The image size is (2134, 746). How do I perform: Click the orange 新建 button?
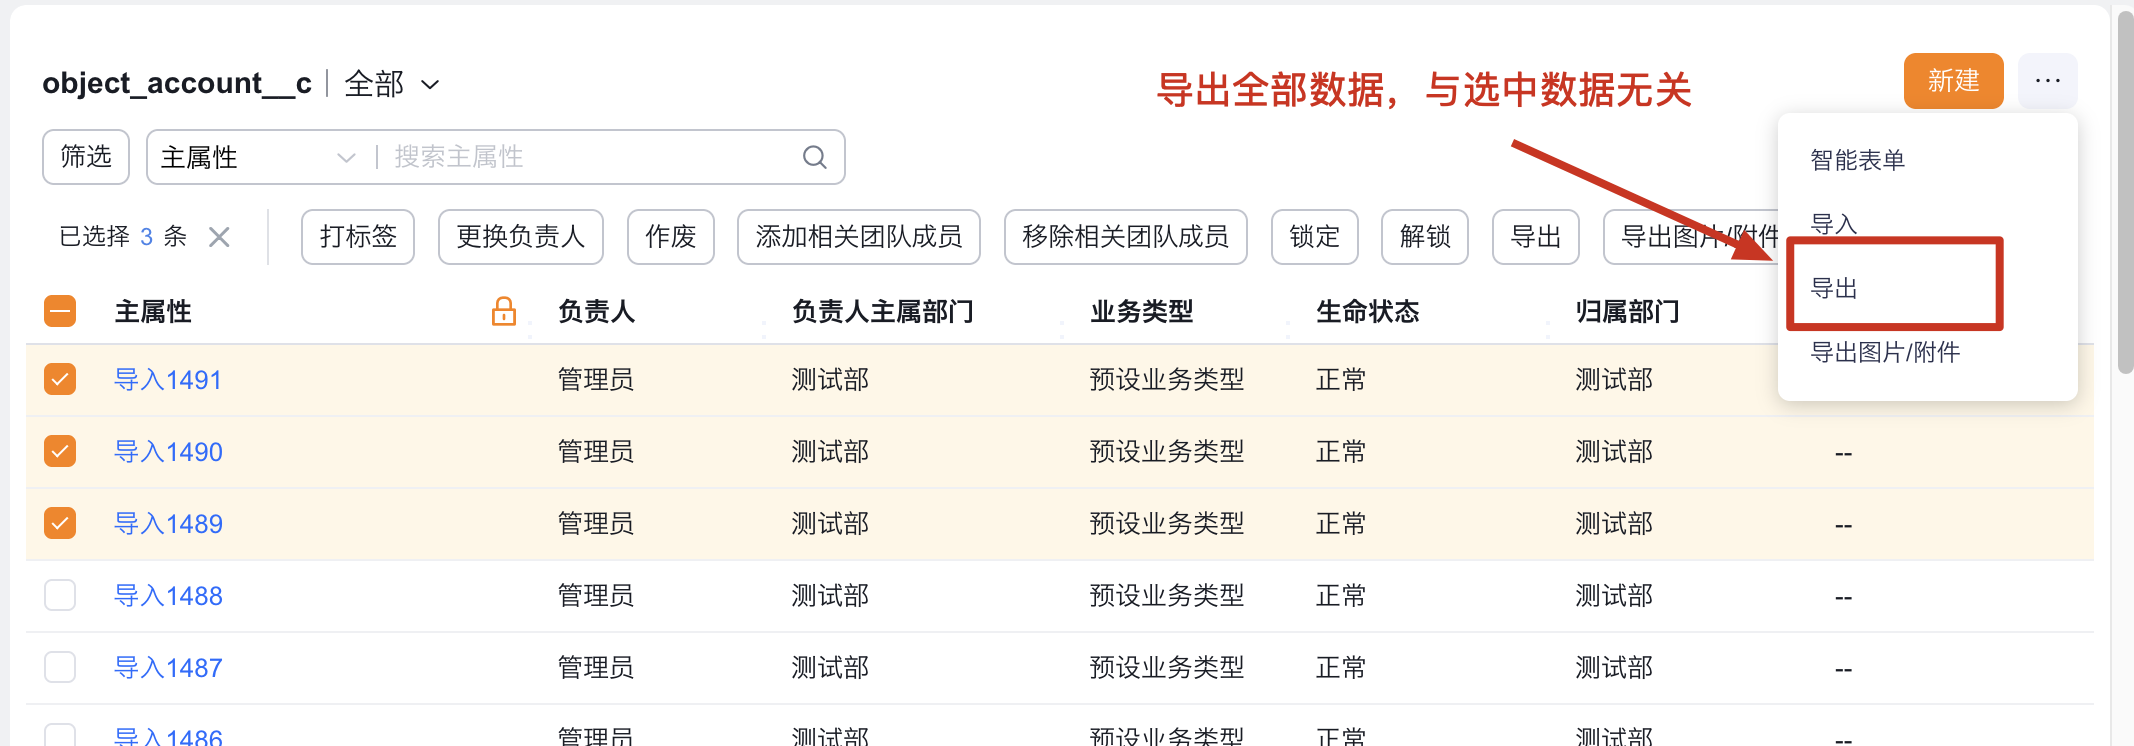[1953, 81]
